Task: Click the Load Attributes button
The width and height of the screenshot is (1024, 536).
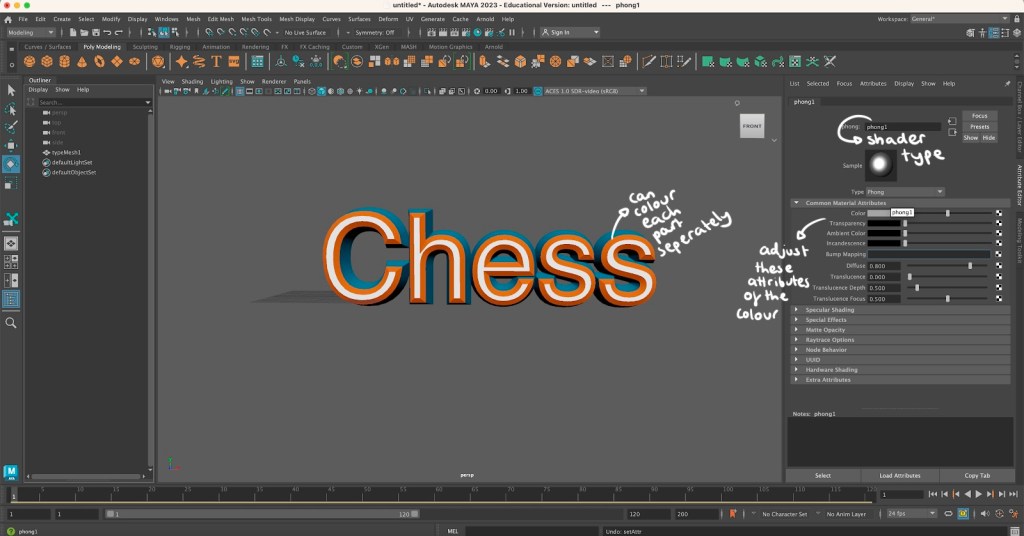Action: coord(899,476)
